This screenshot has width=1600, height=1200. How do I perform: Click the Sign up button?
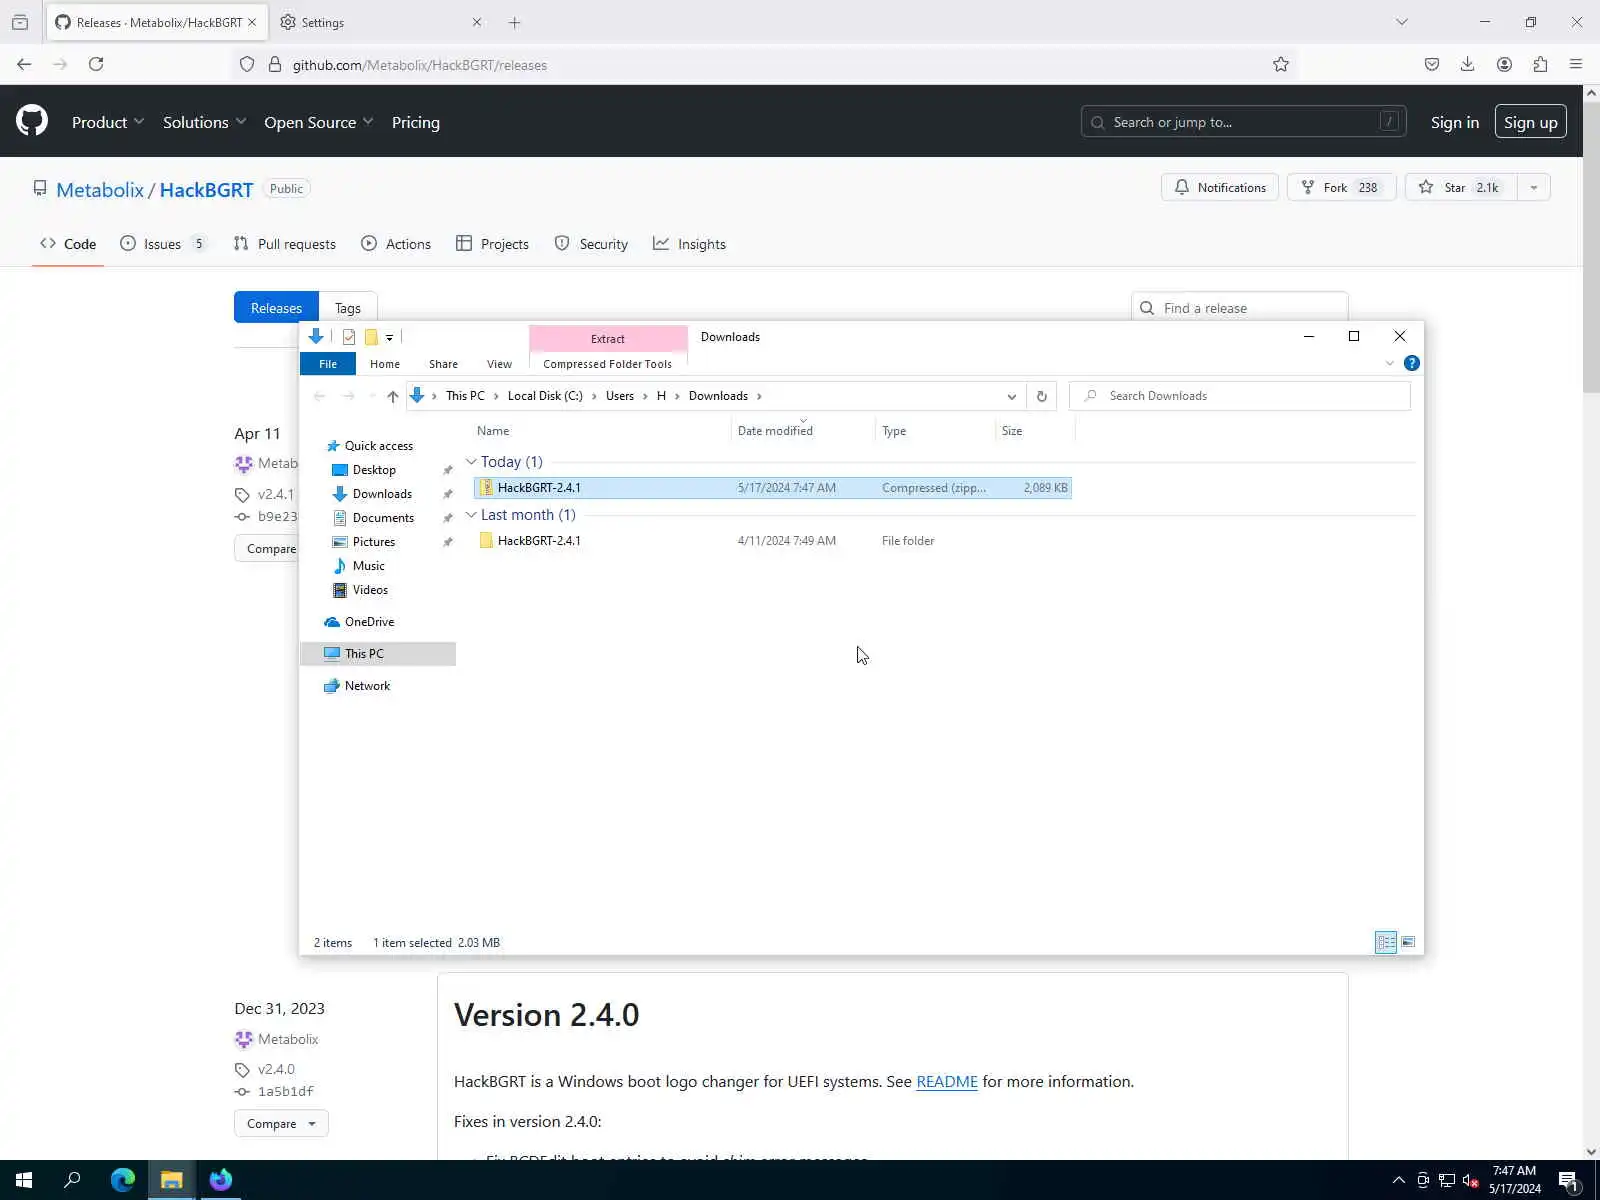point(1531,122)
